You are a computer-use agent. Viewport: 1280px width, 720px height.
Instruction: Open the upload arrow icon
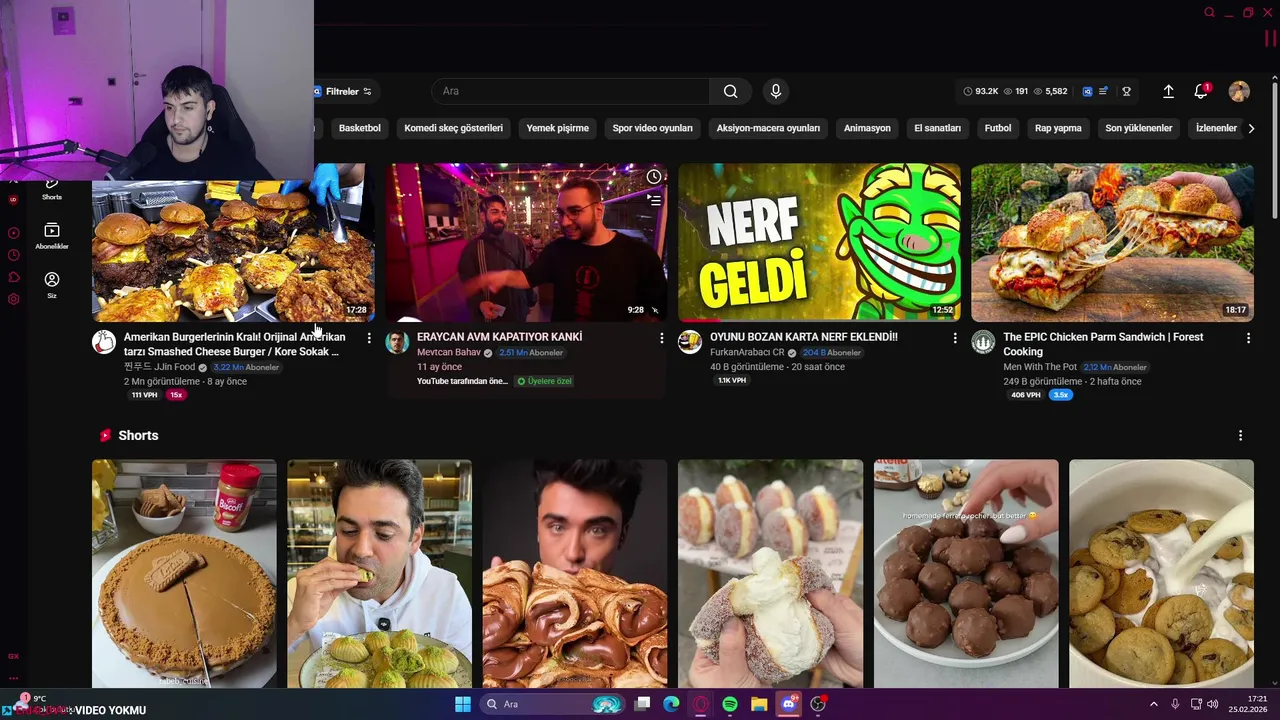click(x=1168, y=91)
